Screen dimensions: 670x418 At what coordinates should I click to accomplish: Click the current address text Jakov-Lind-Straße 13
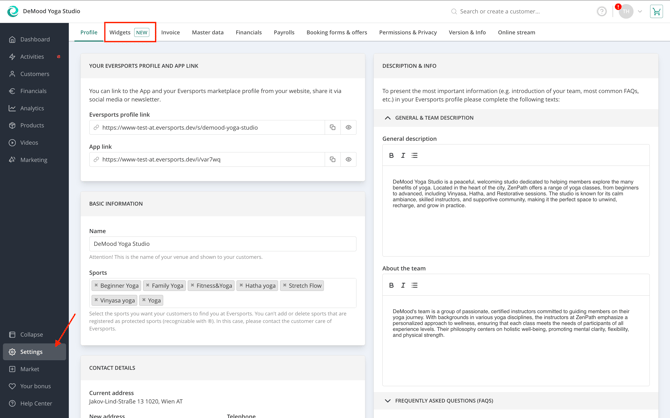(136, 402)
